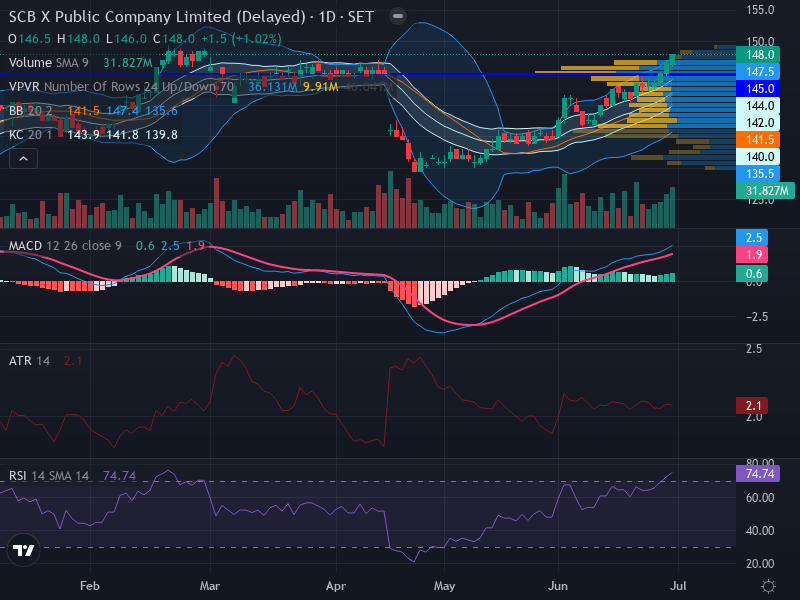Click the 2.1 ATR value label
This screenshot has width=800, height=600.
click(752, 406)
